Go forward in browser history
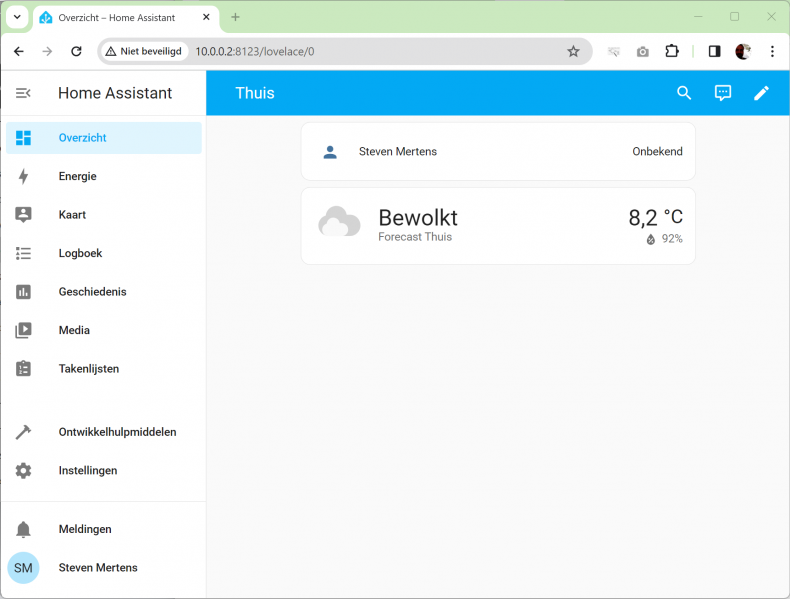 tap(47, 51)
